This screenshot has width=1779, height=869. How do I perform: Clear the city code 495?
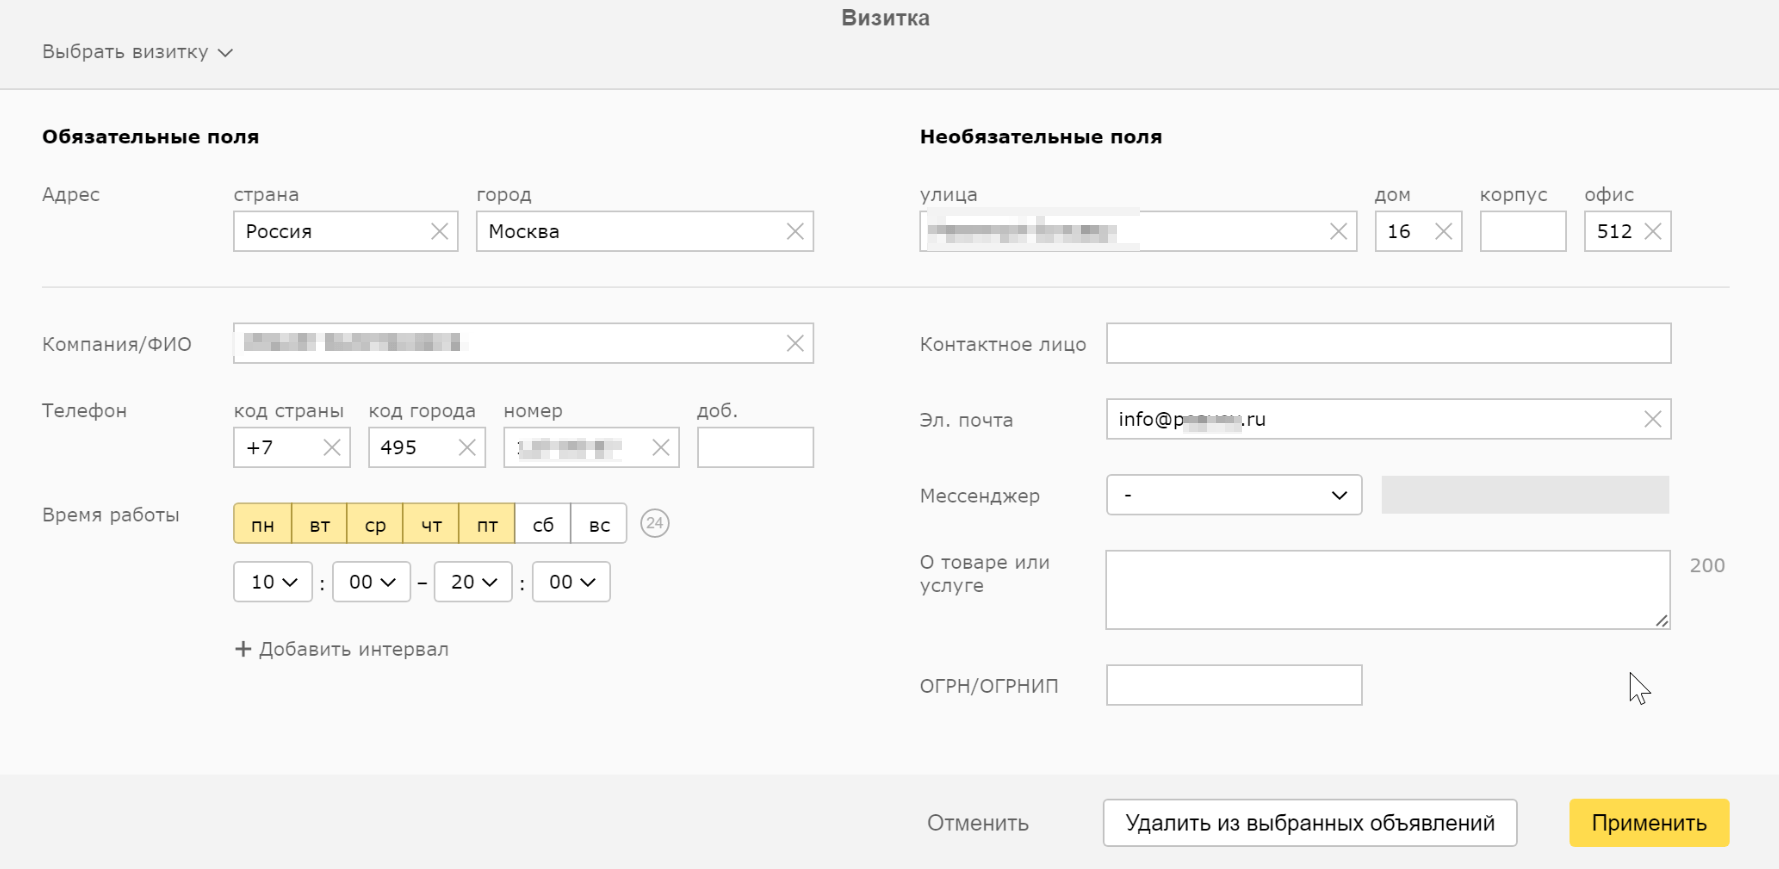pos(466,448)
